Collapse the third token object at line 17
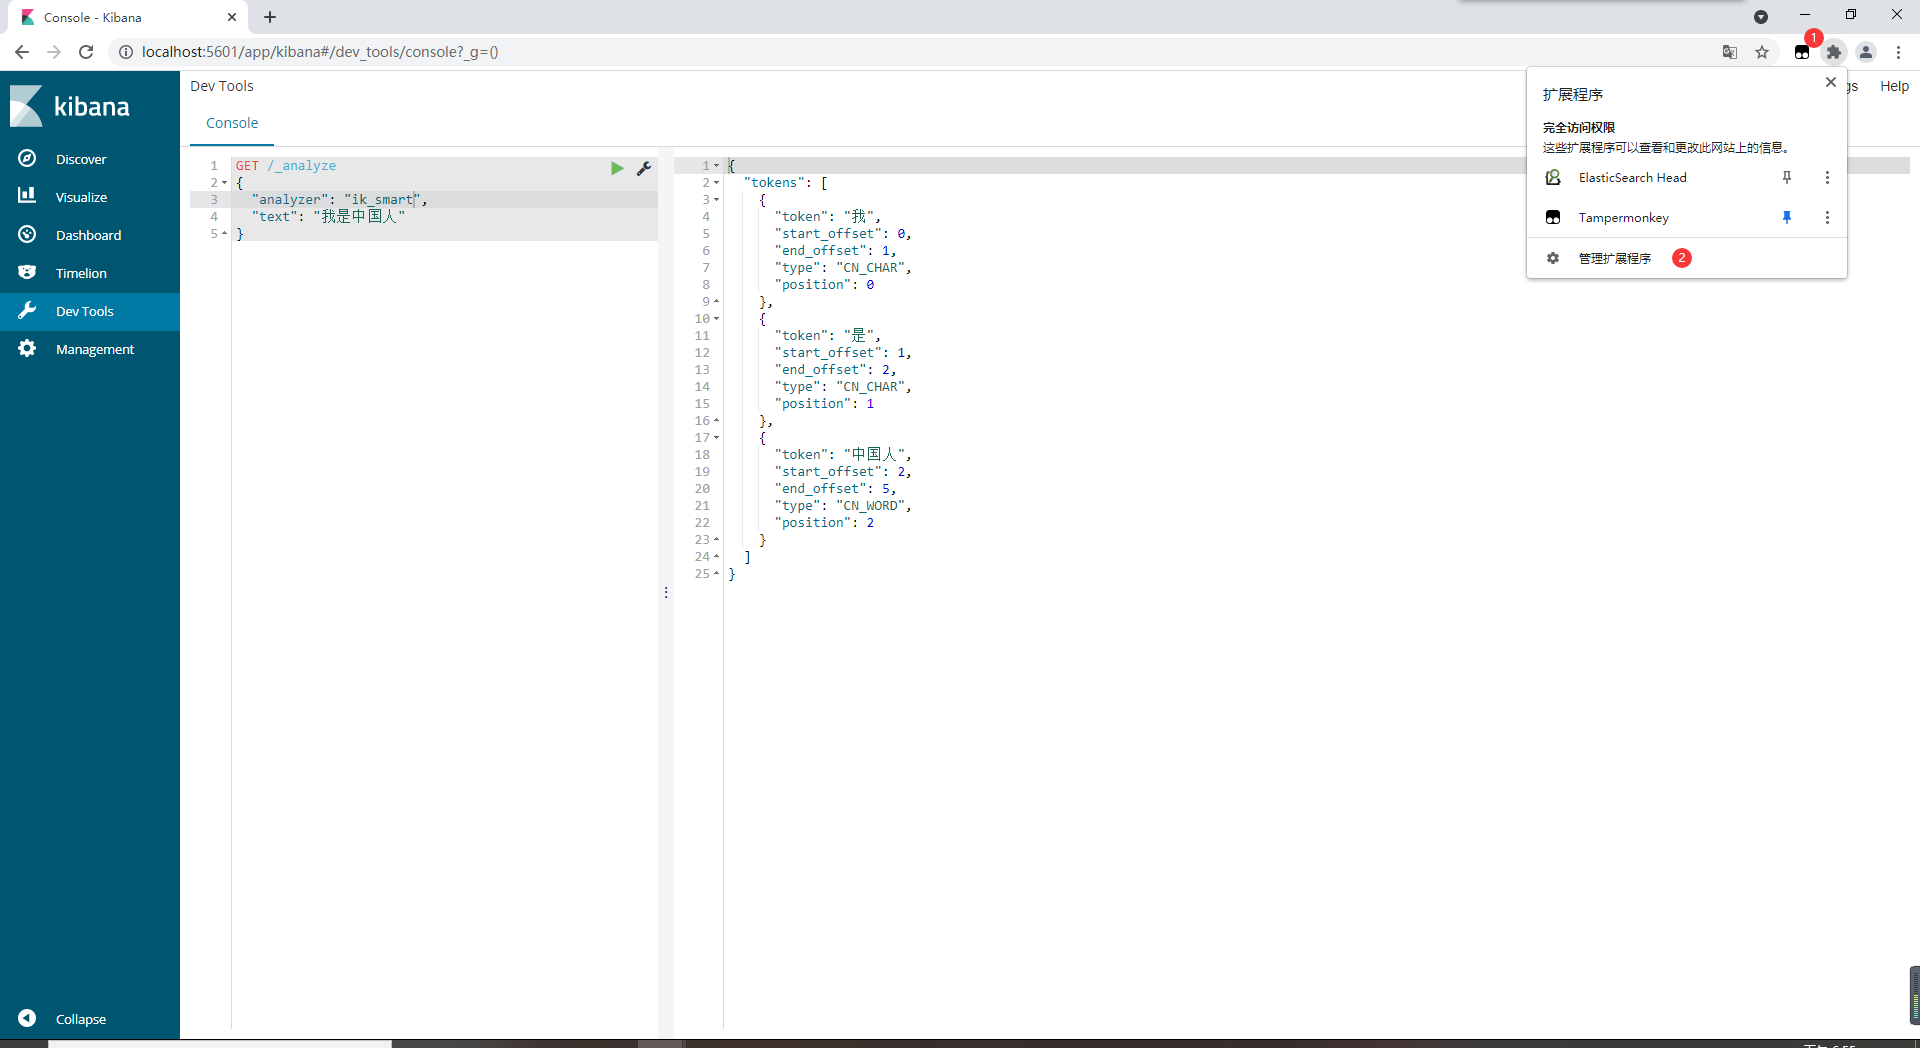Image resolution: width=1920 pixels, height=1048 pixels. pyautogui.click(x=717, y=438)
